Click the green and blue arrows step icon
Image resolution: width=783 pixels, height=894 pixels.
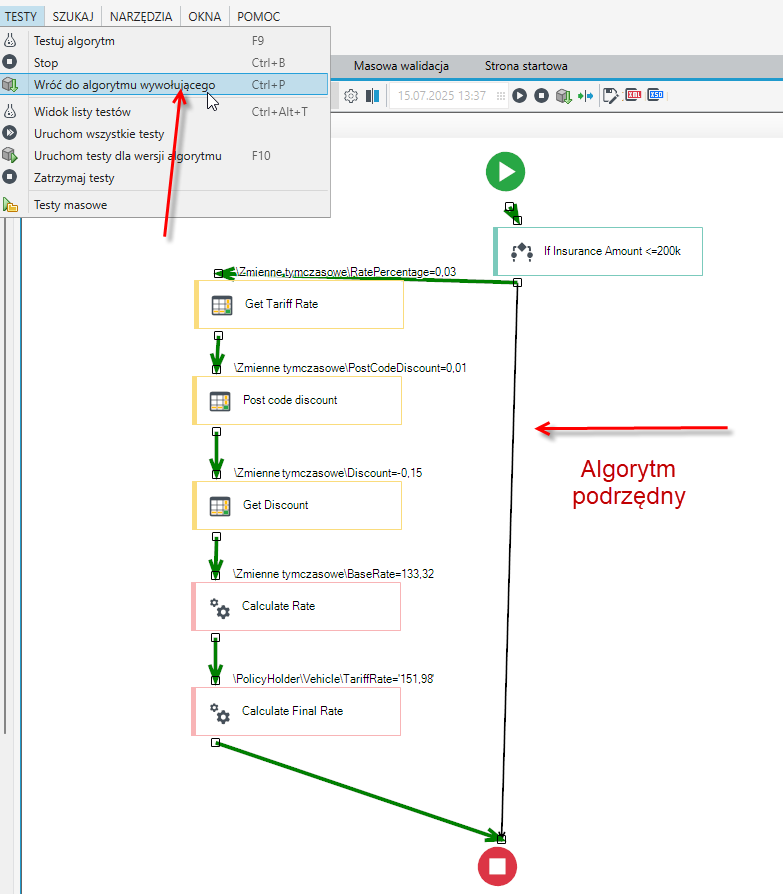(x=586, y=96)
